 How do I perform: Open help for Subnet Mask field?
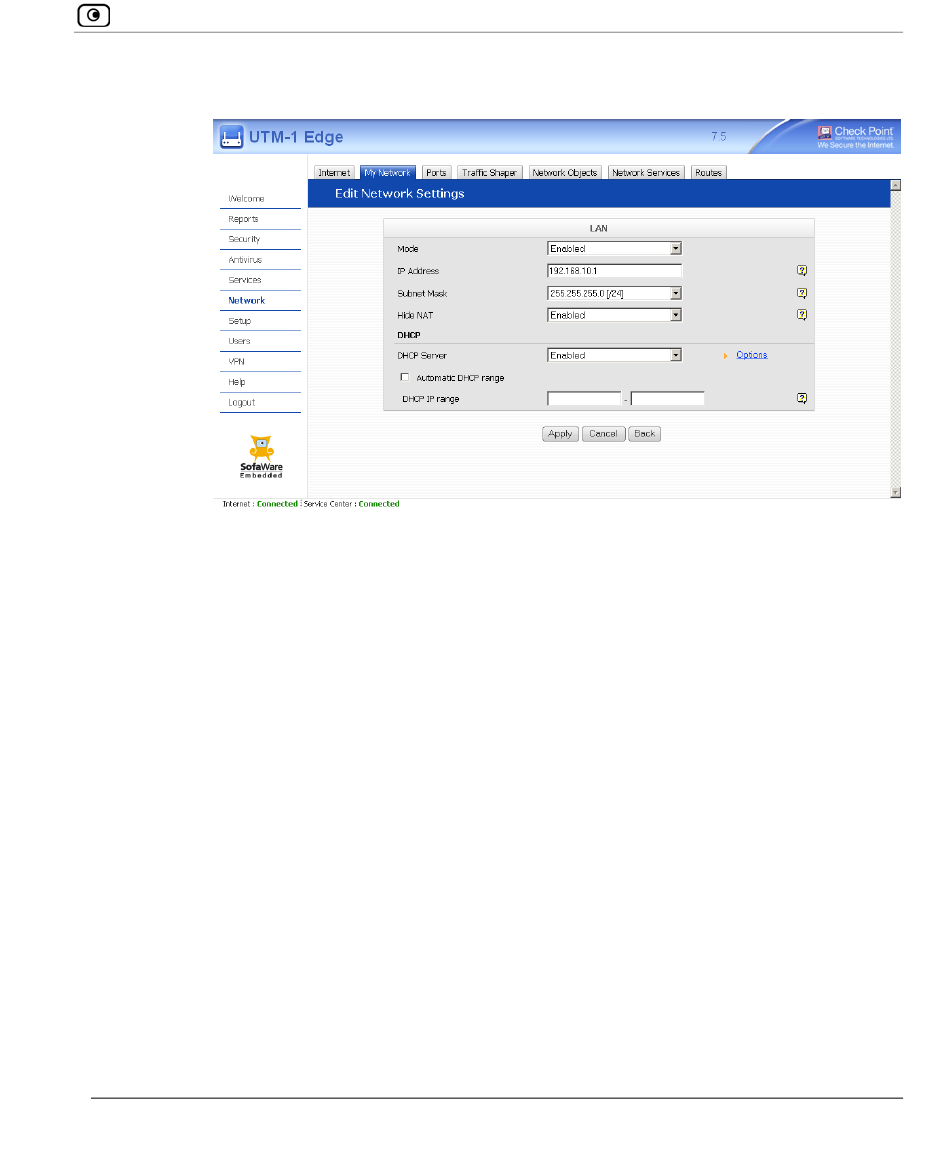coord(802,293)
